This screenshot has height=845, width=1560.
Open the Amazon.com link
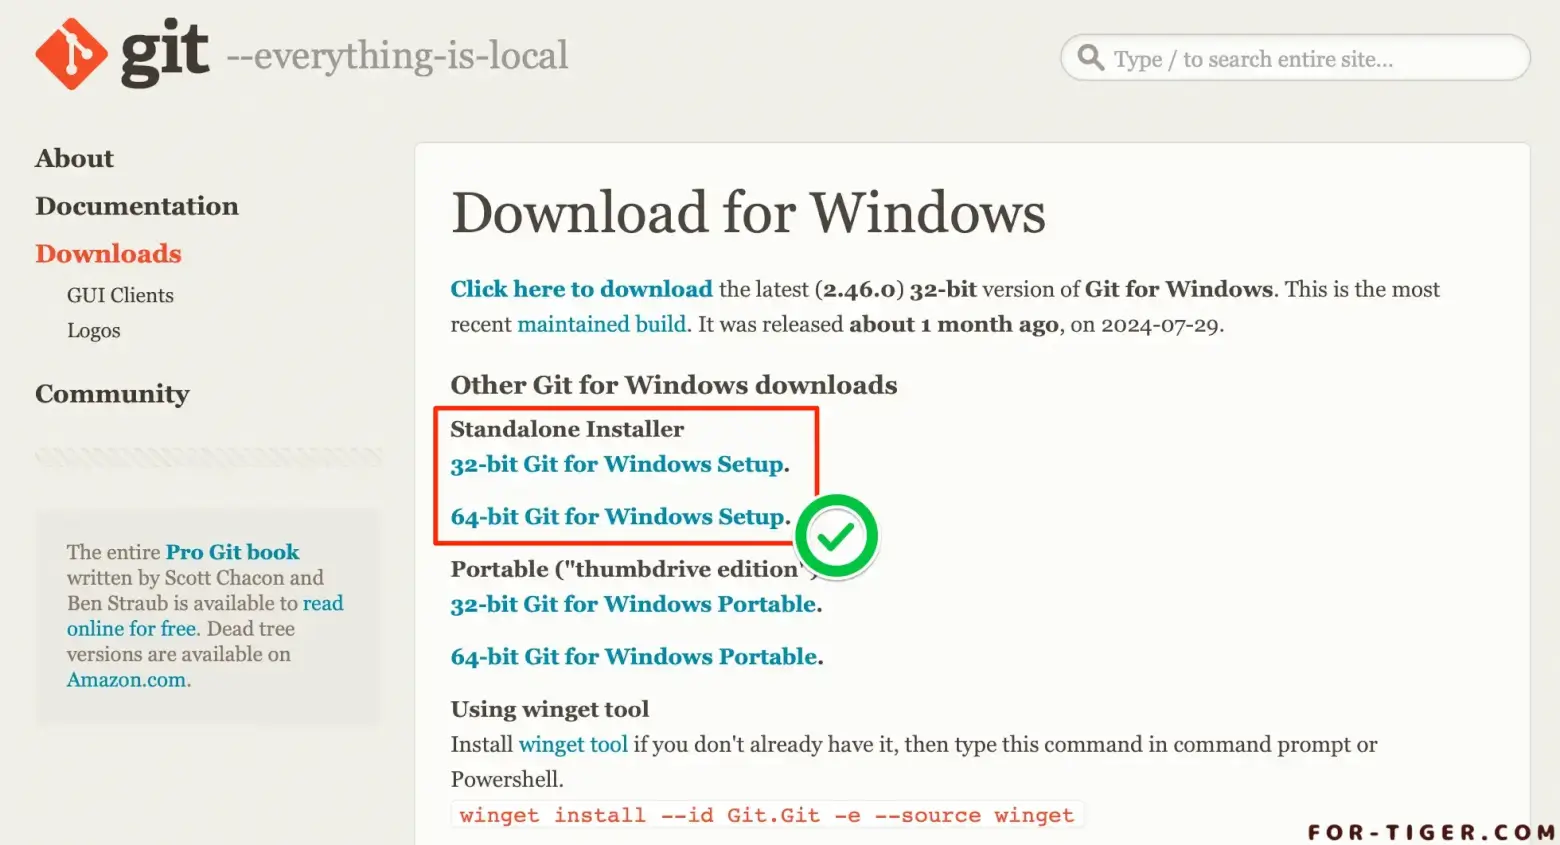pyautogui.click(x=126, y=680)
